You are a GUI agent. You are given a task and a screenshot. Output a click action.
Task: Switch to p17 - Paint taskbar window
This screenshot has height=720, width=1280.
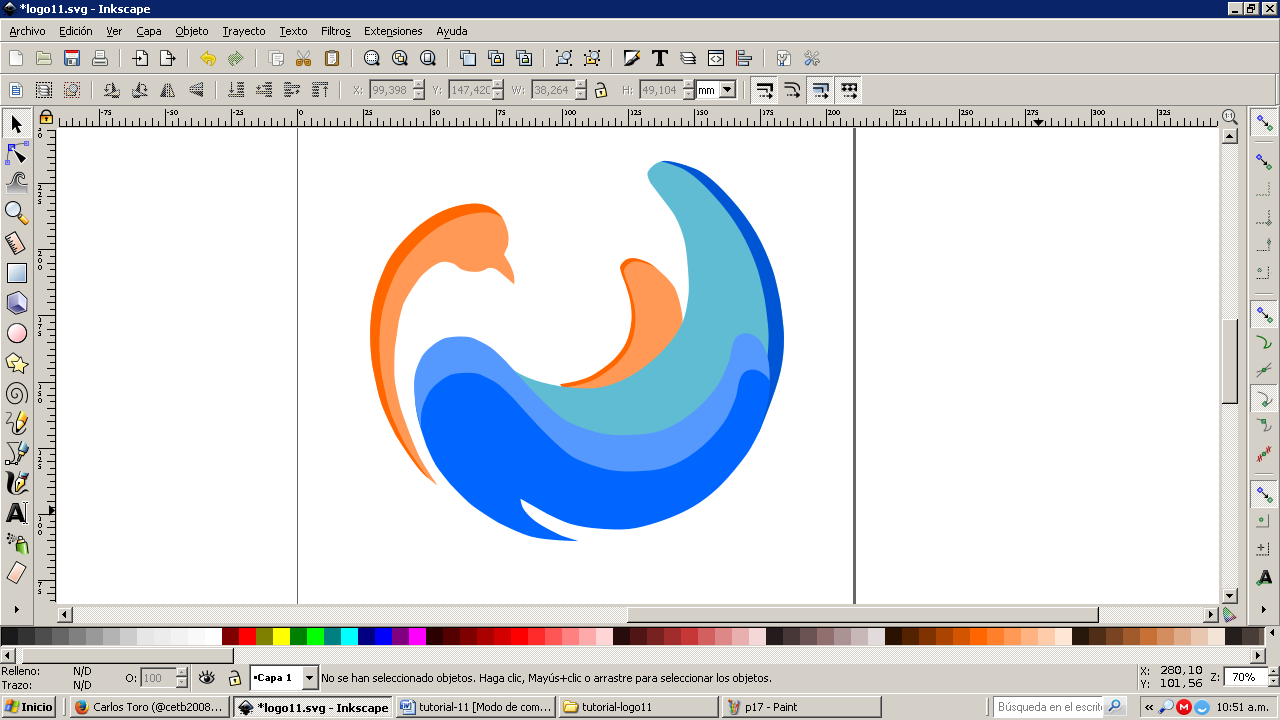801,707
